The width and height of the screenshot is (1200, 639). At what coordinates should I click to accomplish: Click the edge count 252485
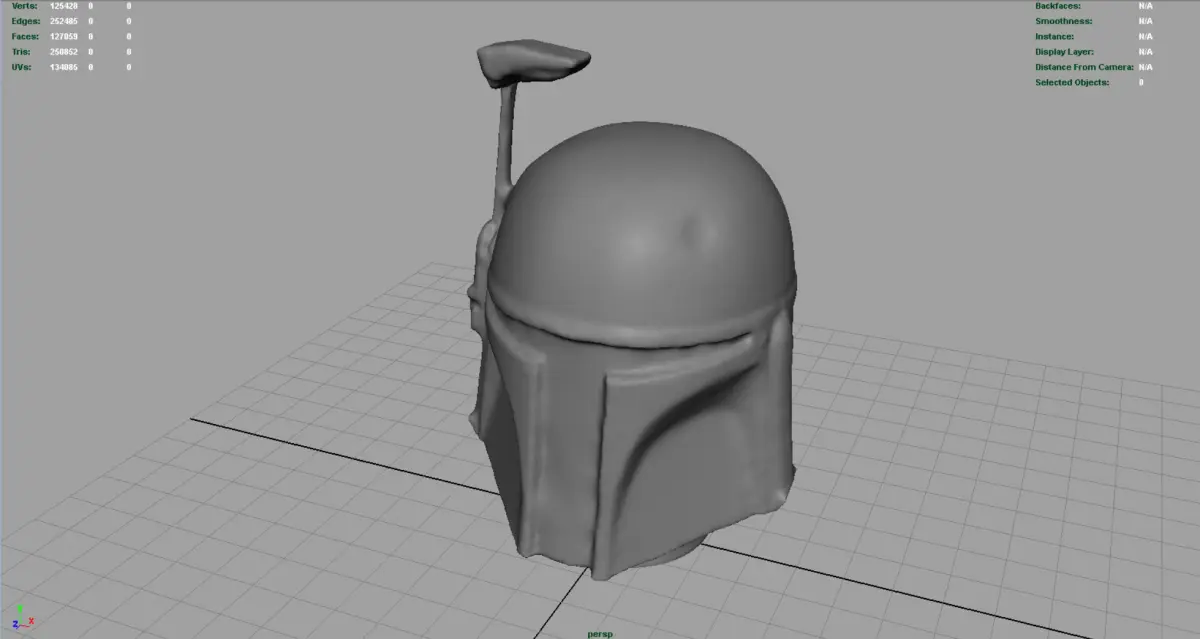[x=63, y=21]
